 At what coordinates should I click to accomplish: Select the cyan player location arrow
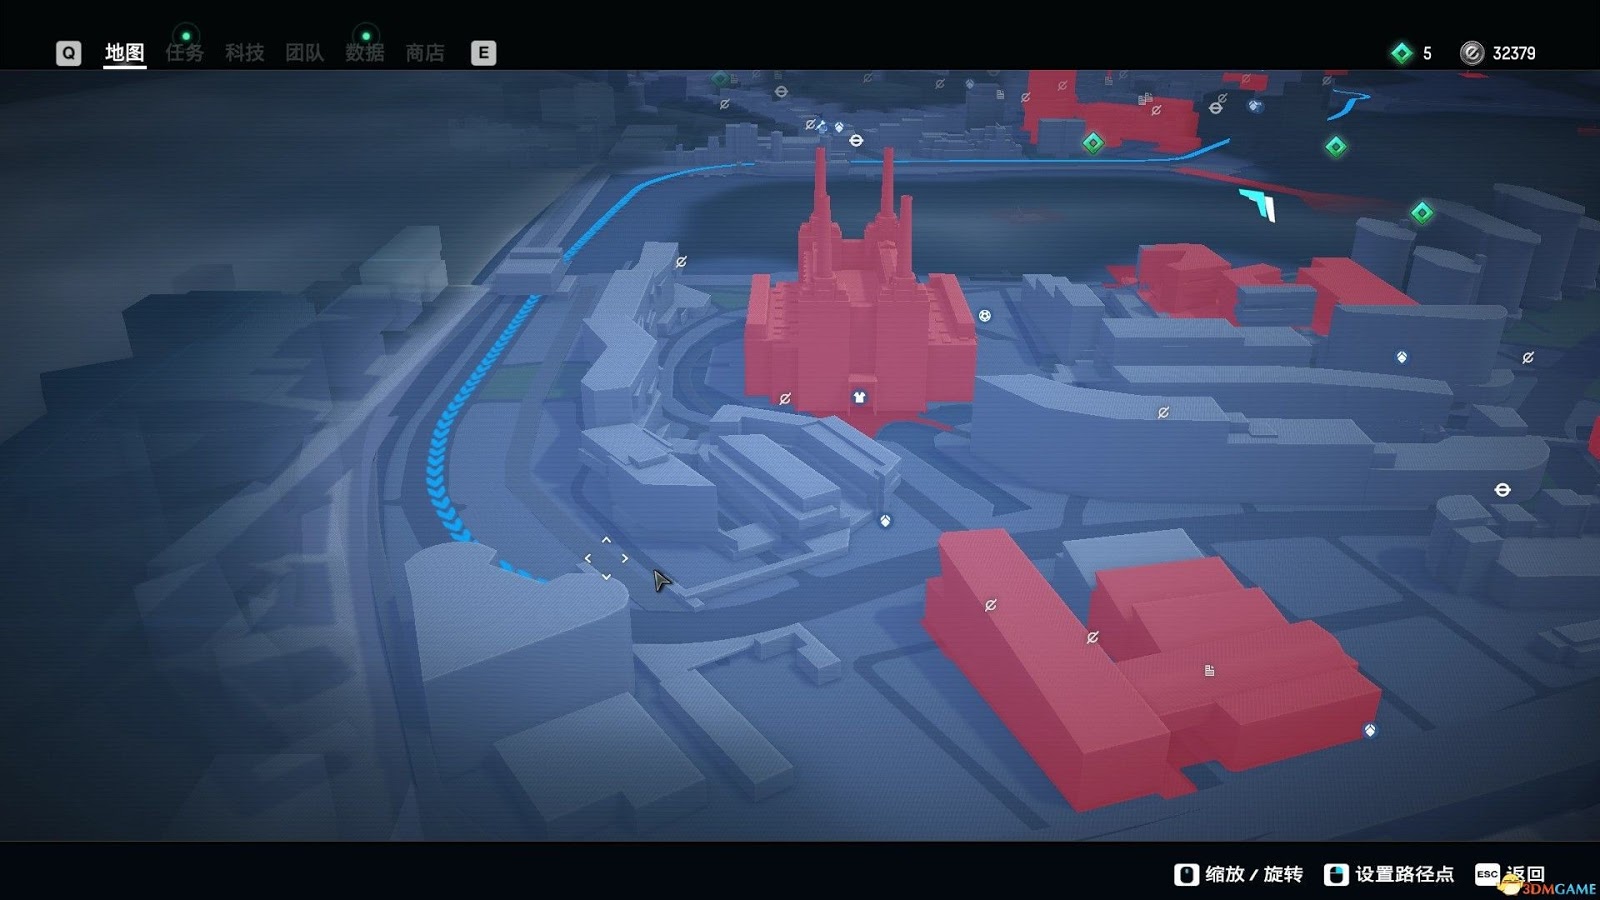[1259, 203]
